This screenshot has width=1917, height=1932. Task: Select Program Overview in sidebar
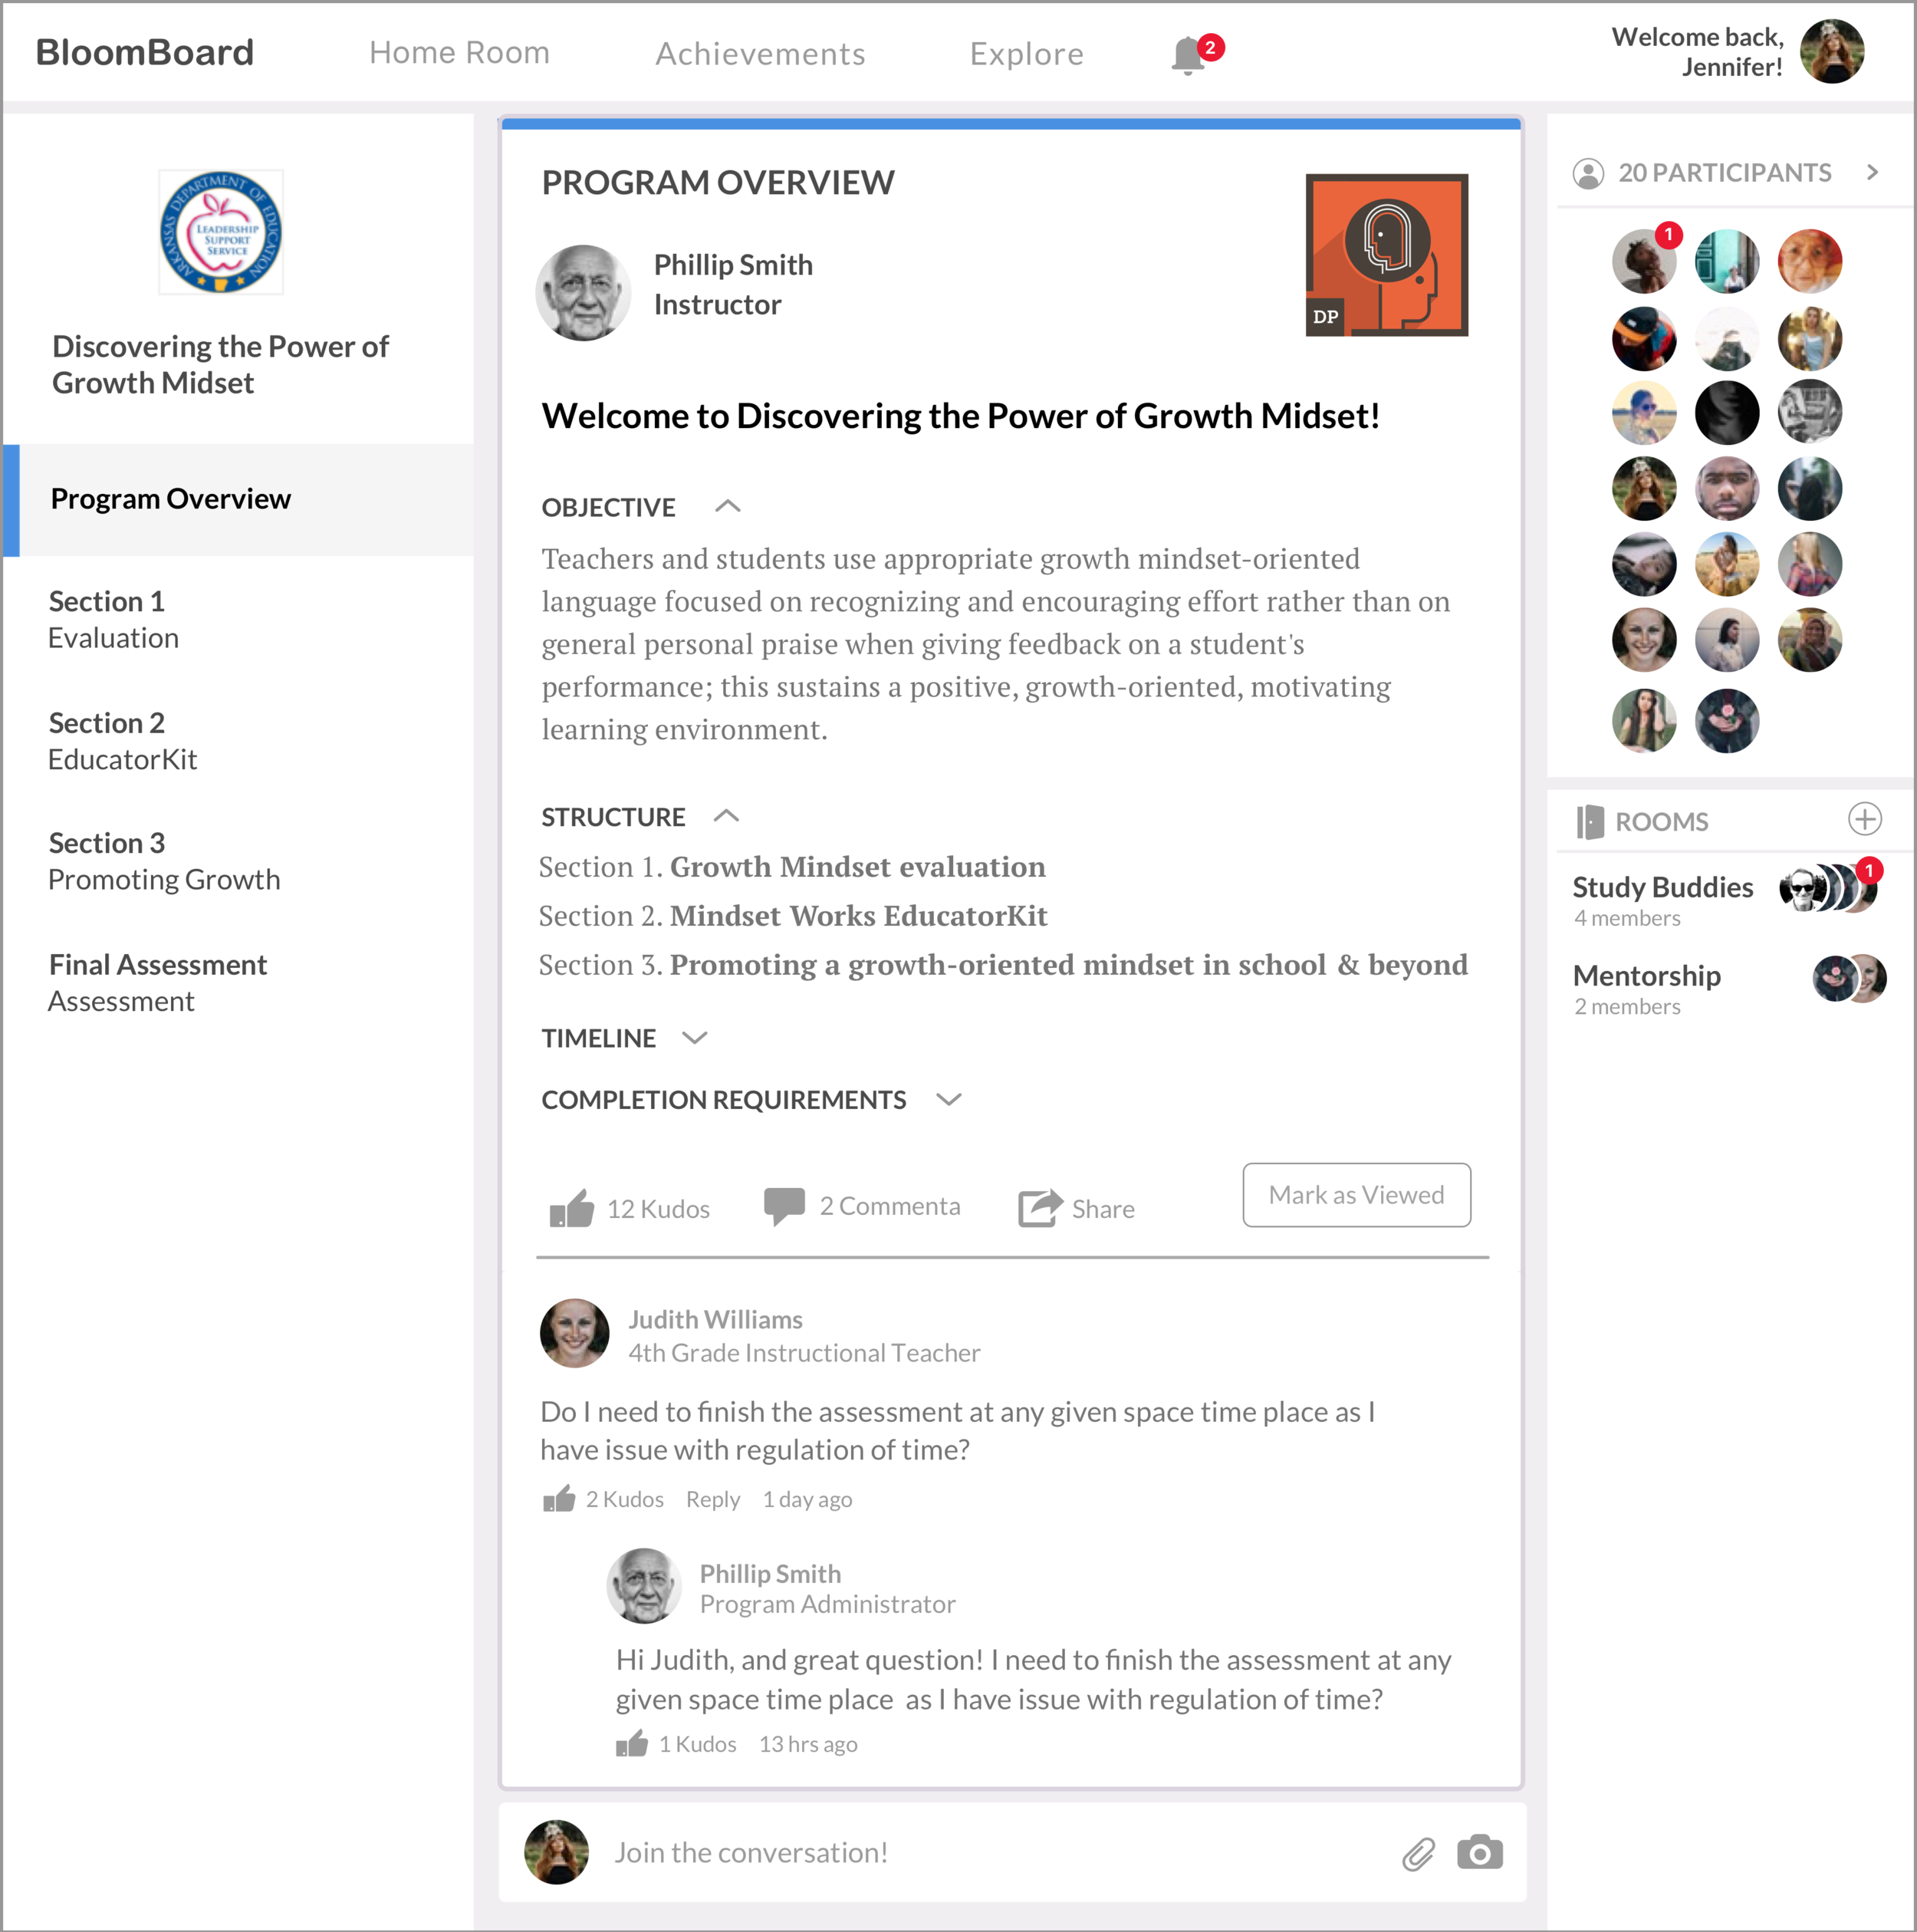[238, 499]
